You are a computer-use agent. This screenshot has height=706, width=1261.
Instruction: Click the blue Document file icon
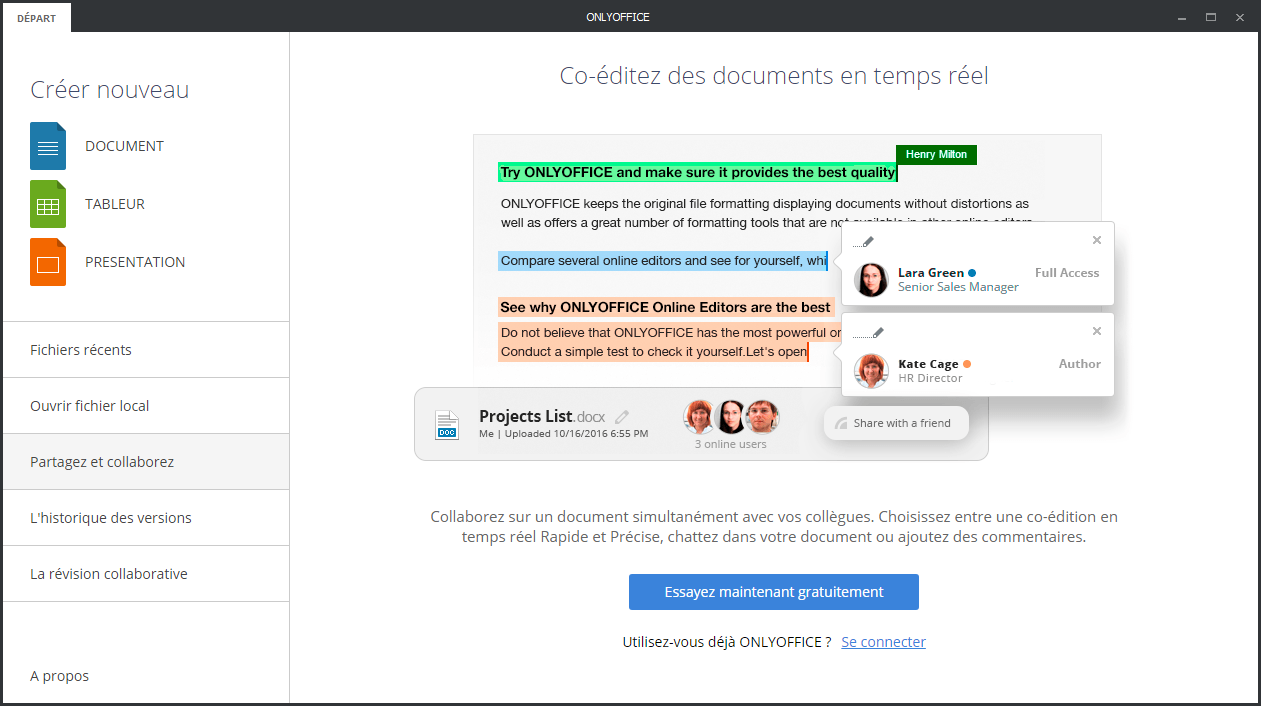coord(48,146)
